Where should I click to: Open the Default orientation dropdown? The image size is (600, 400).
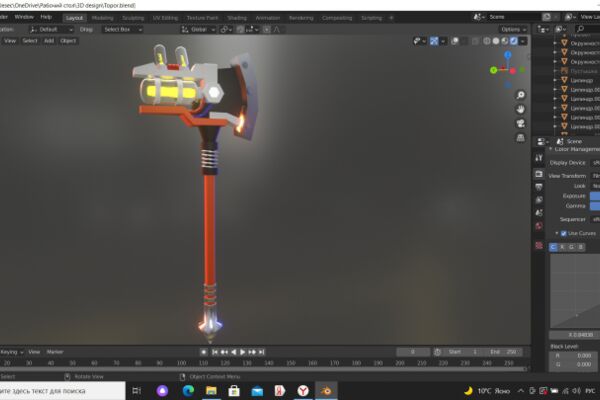pyautogui.click(x=51, y=29)
